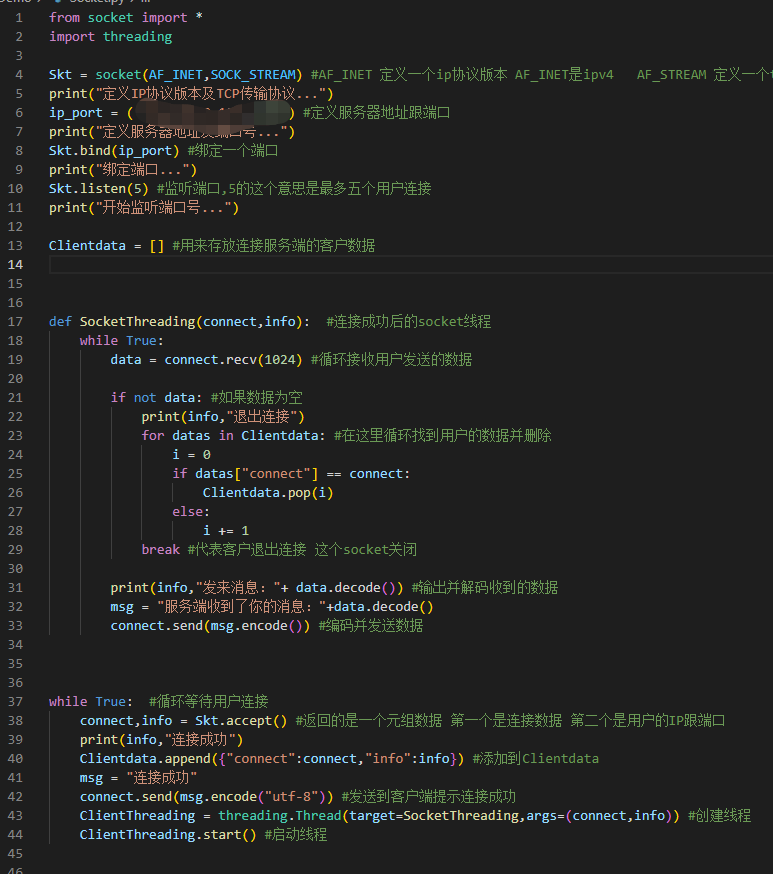Click "if not data:" condition
The height and width of the screenshot is (874, 773).
click(157, 397)
